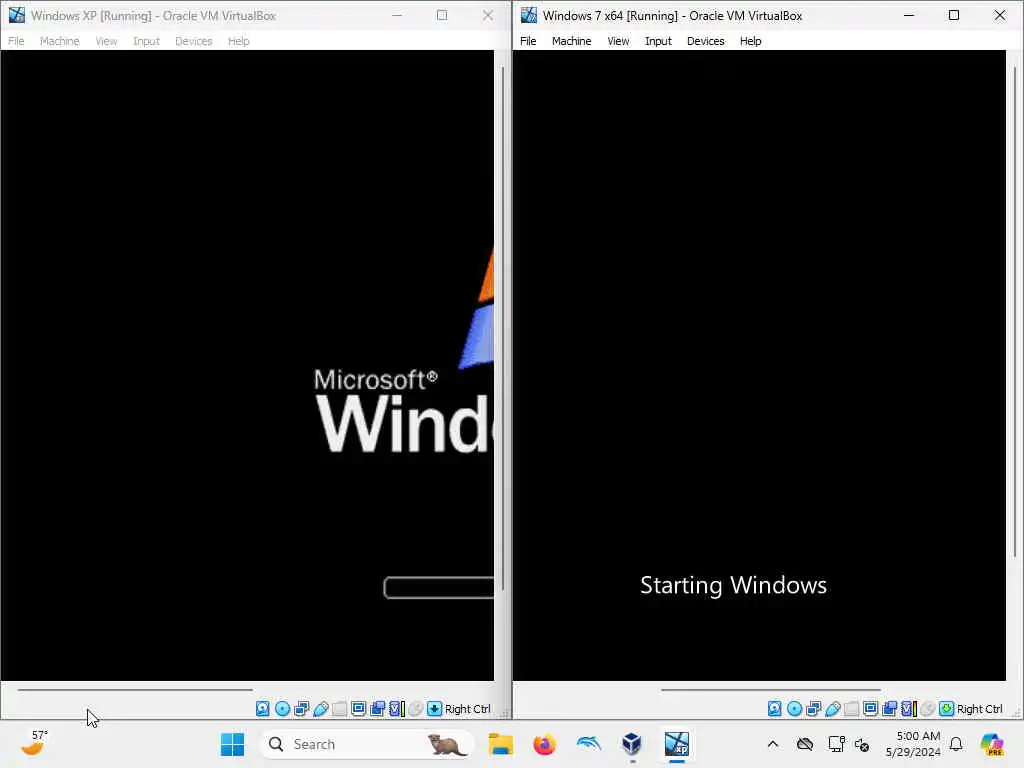
Task: Open Machine menu in Windows 7 x64 window
Action: [x=571, y=41]
